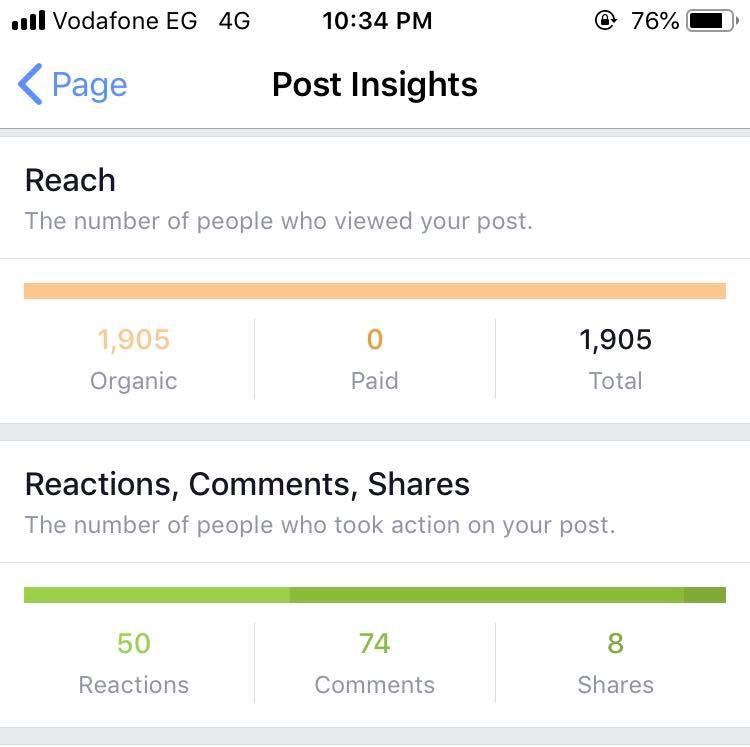Select the 1,905 Organic reach stat

133,359
